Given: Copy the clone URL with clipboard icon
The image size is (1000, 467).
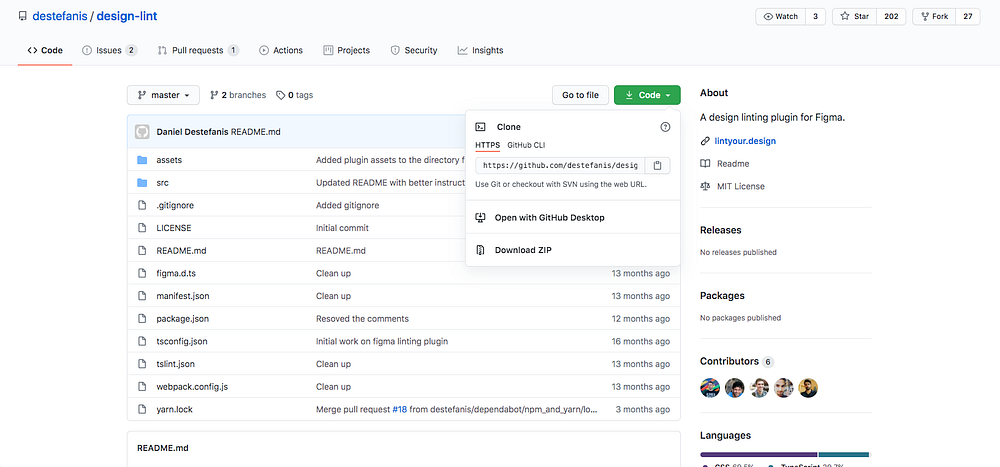Looking at the screenshot, I should 658,166.
